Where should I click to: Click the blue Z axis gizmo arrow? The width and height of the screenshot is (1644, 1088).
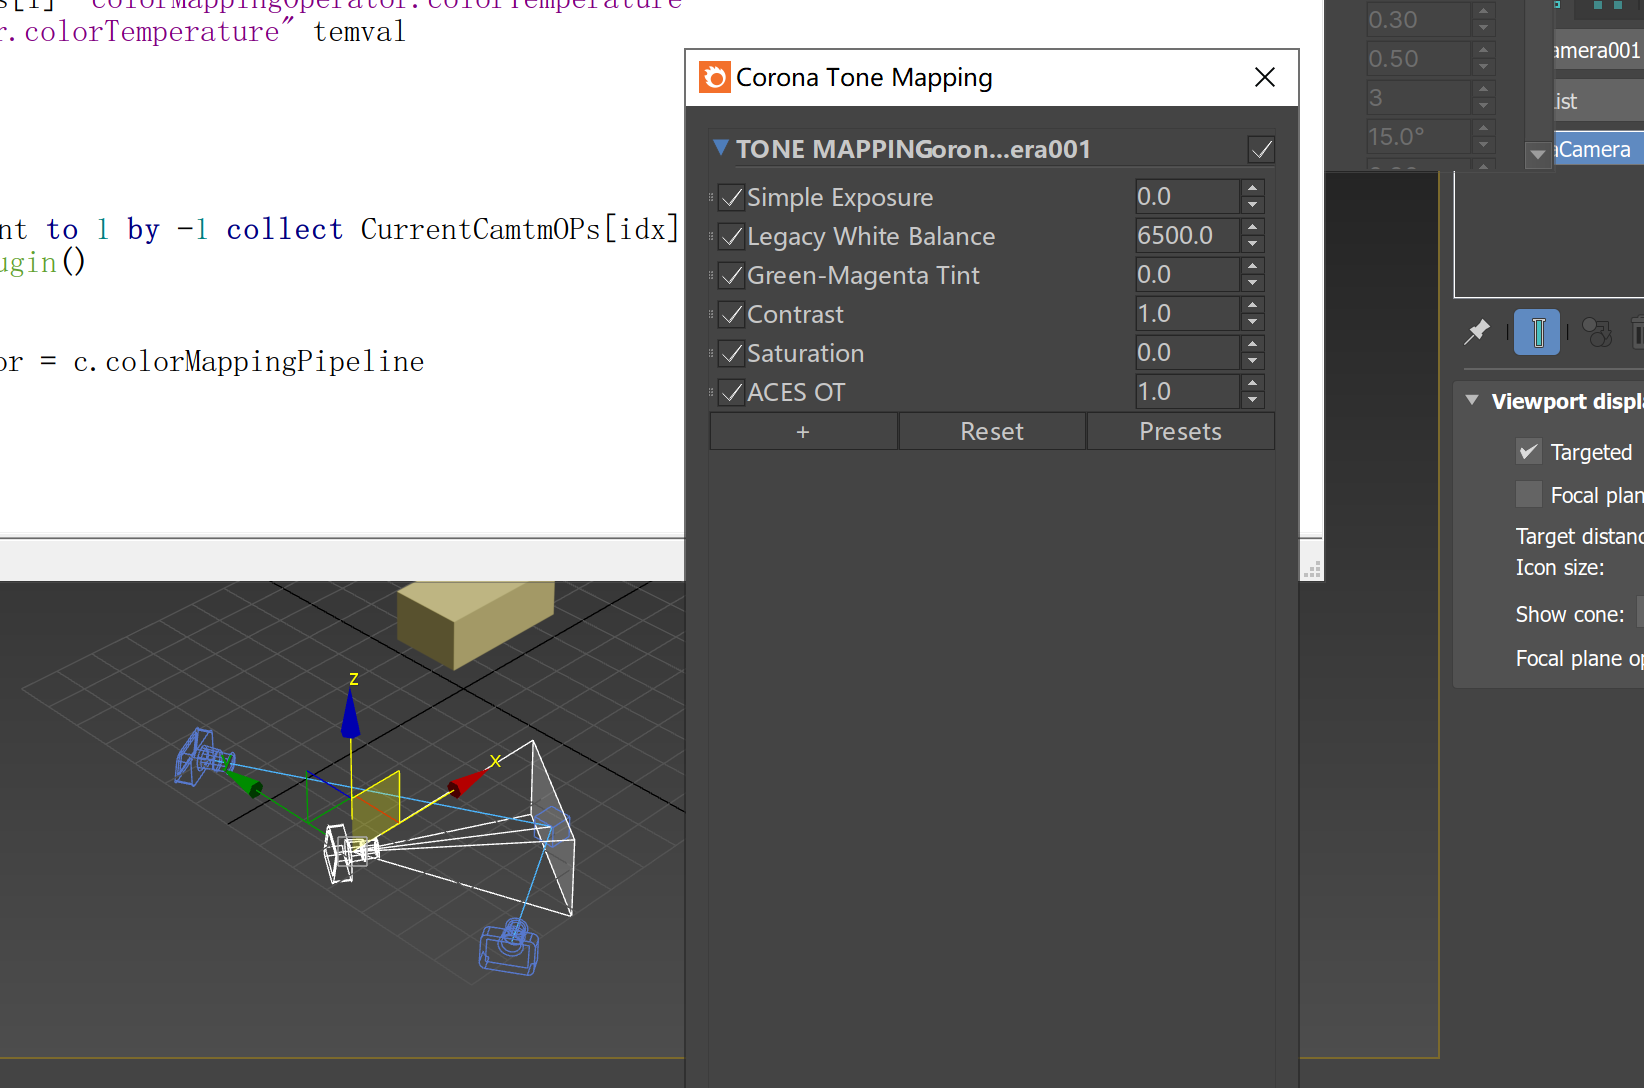350,714
